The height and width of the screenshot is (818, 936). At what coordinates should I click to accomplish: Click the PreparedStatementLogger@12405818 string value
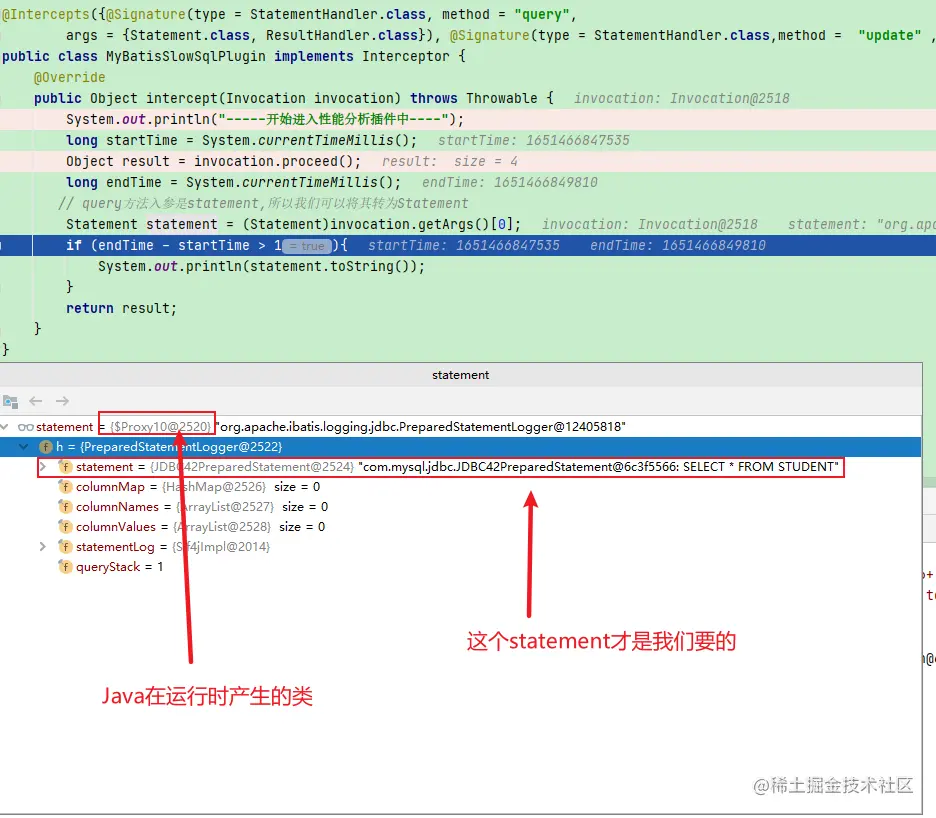click(x=421, y=427)
